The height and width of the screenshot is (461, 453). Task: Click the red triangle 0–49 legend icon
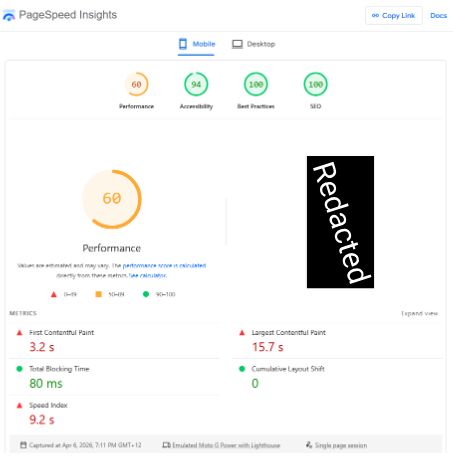coord(54,294)
